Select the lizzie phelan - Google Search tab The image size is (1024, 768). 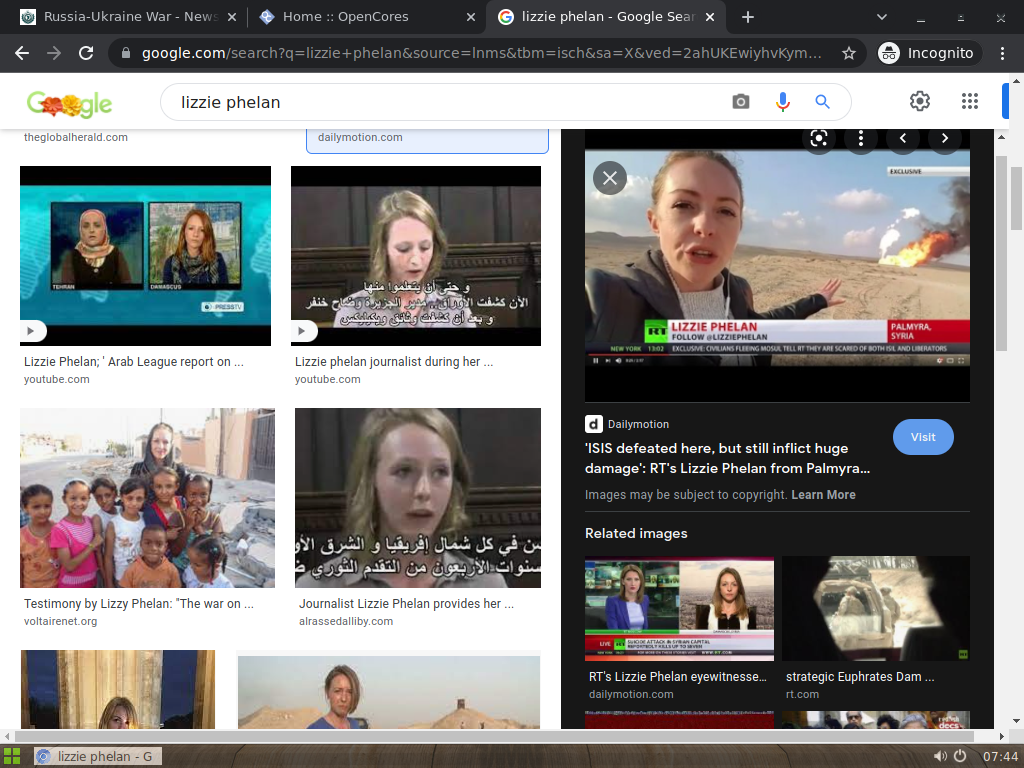point(605,17)
